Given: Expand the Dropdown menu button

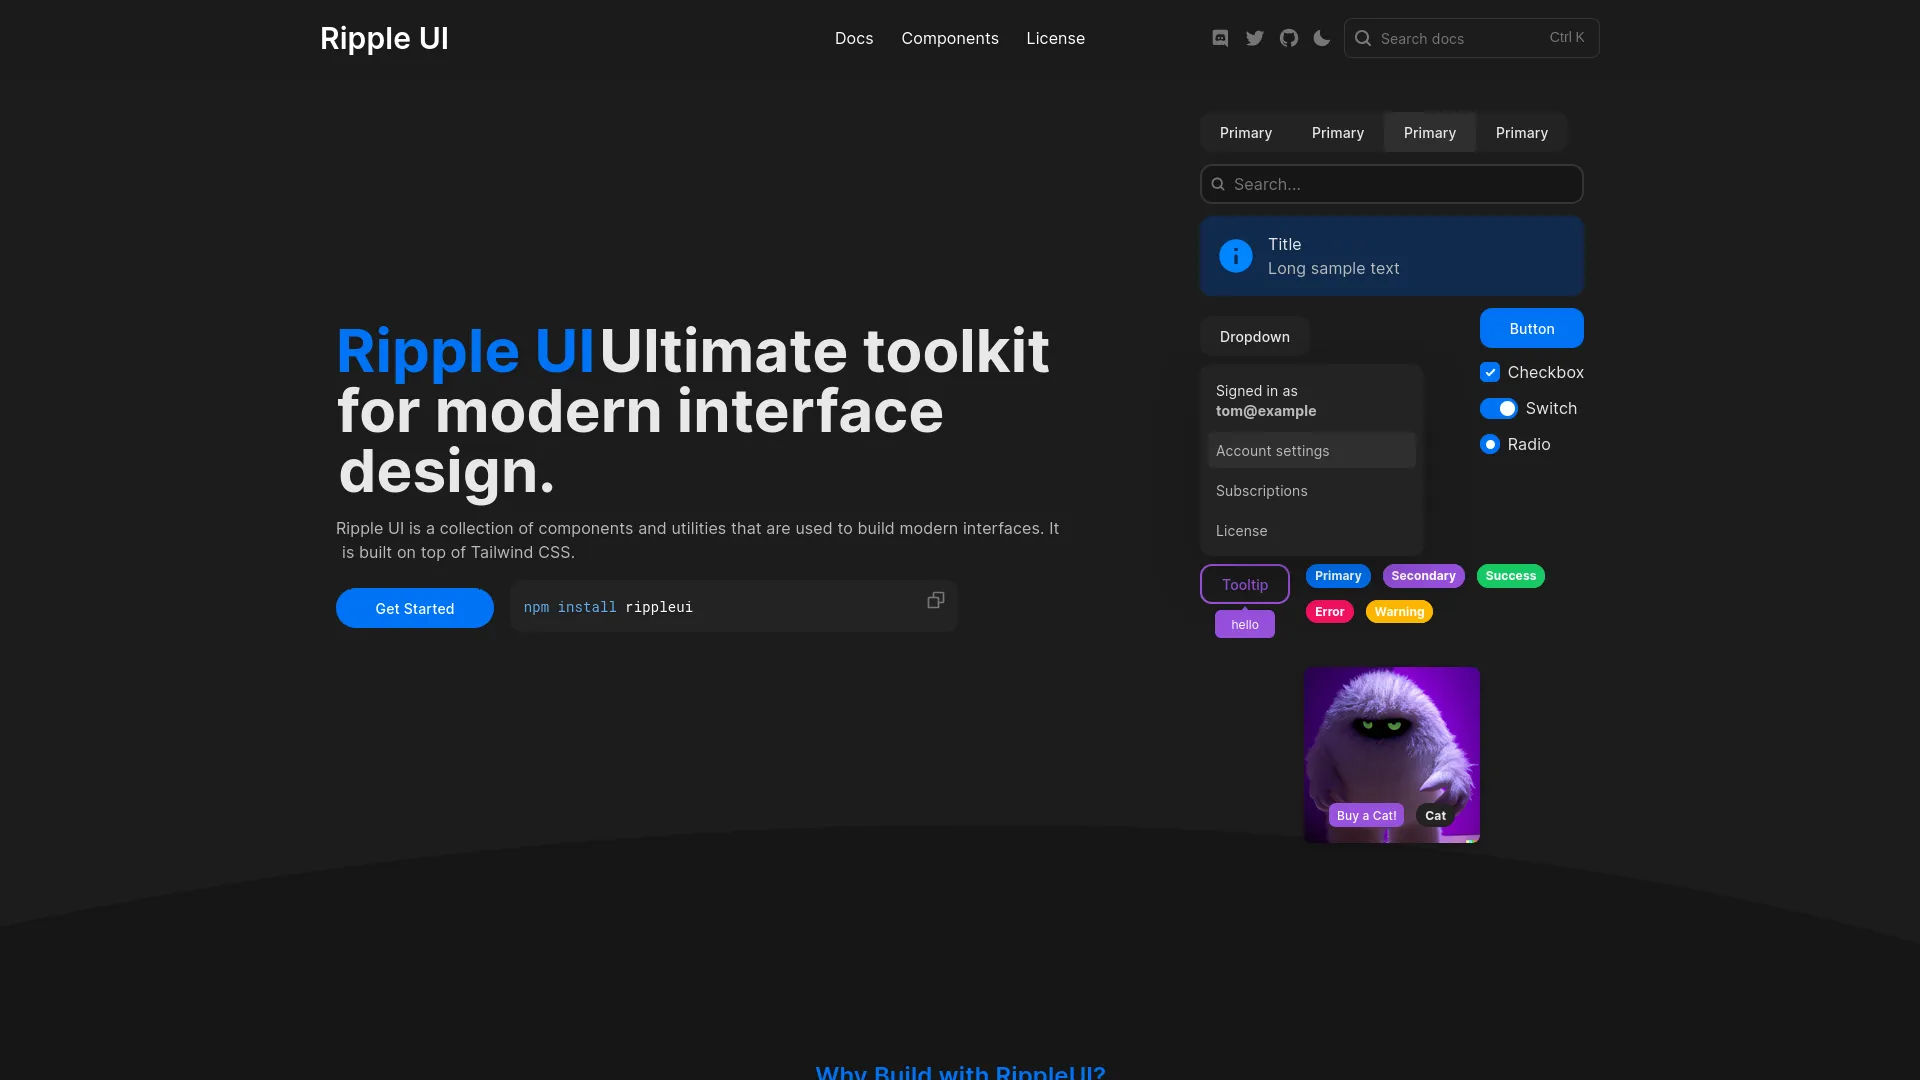Looking at the screenshot, I should [x=1255, y=337].
